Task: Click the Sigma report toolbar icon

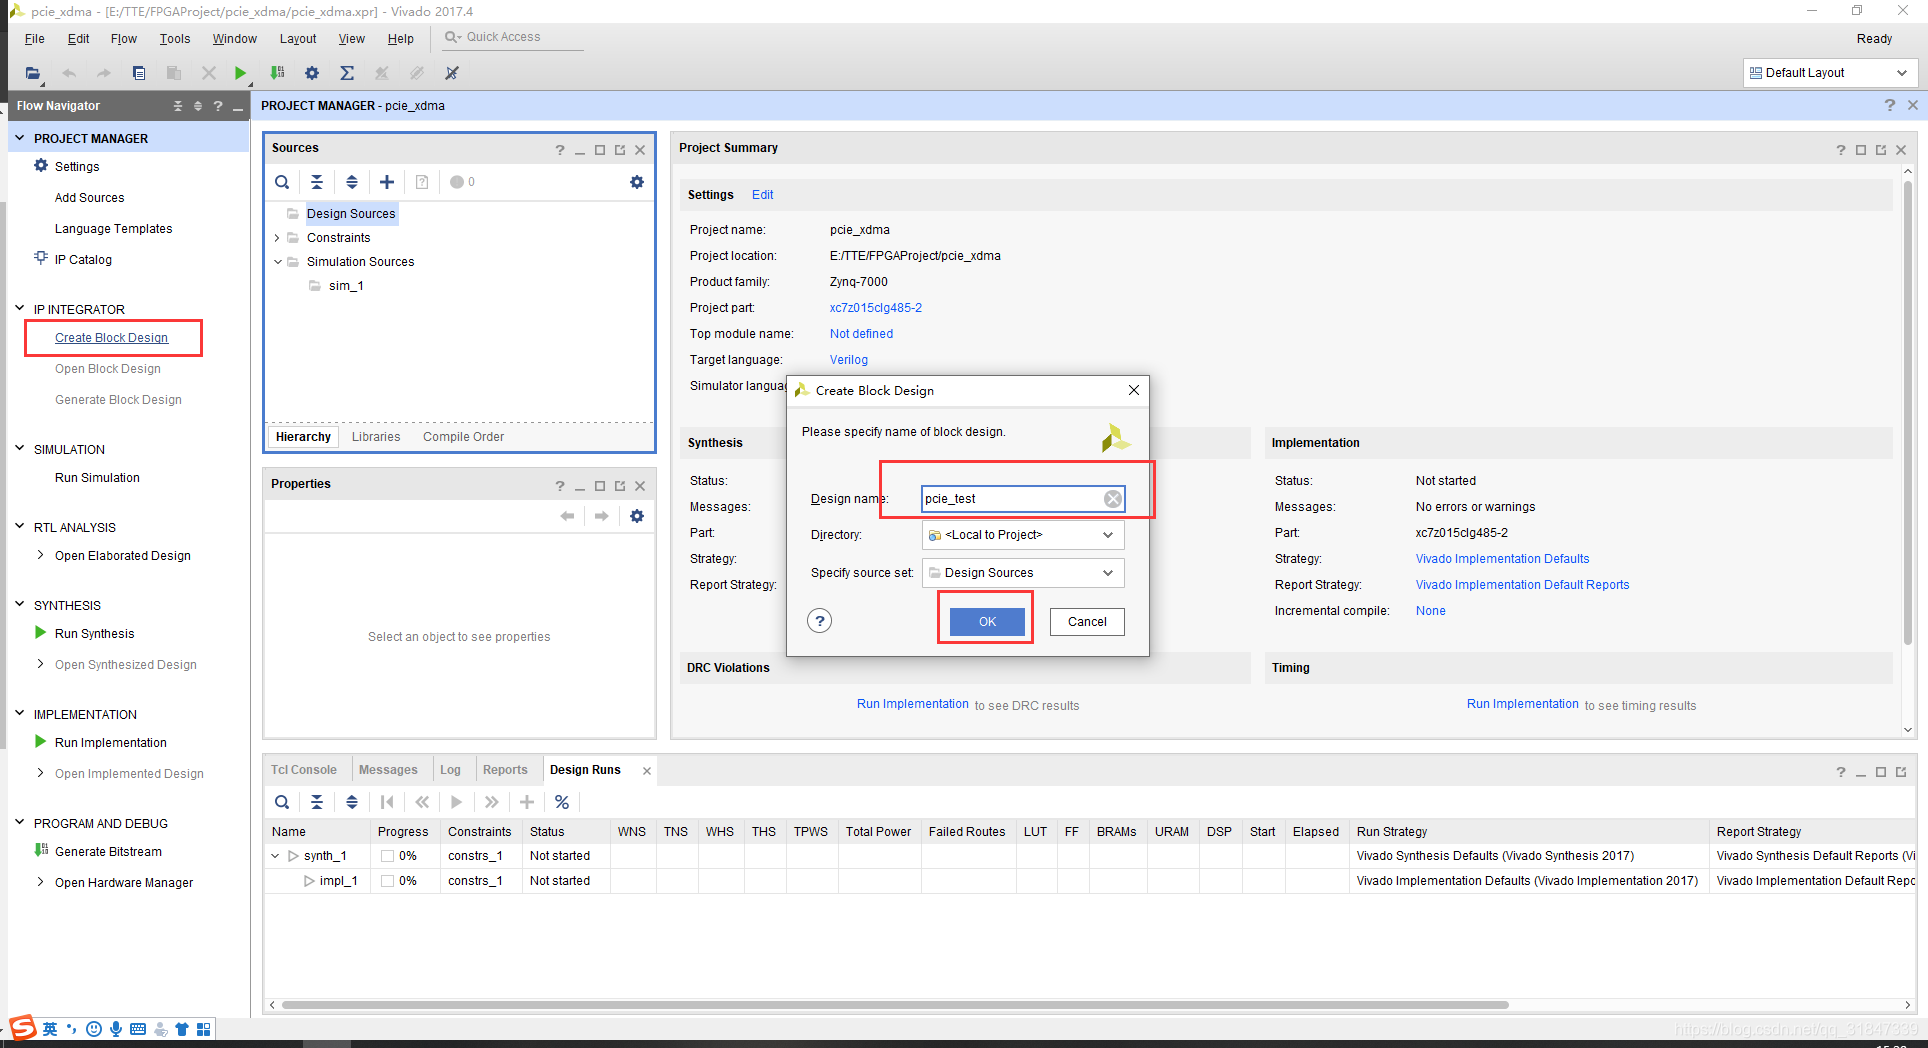Action: click(347, 73)
